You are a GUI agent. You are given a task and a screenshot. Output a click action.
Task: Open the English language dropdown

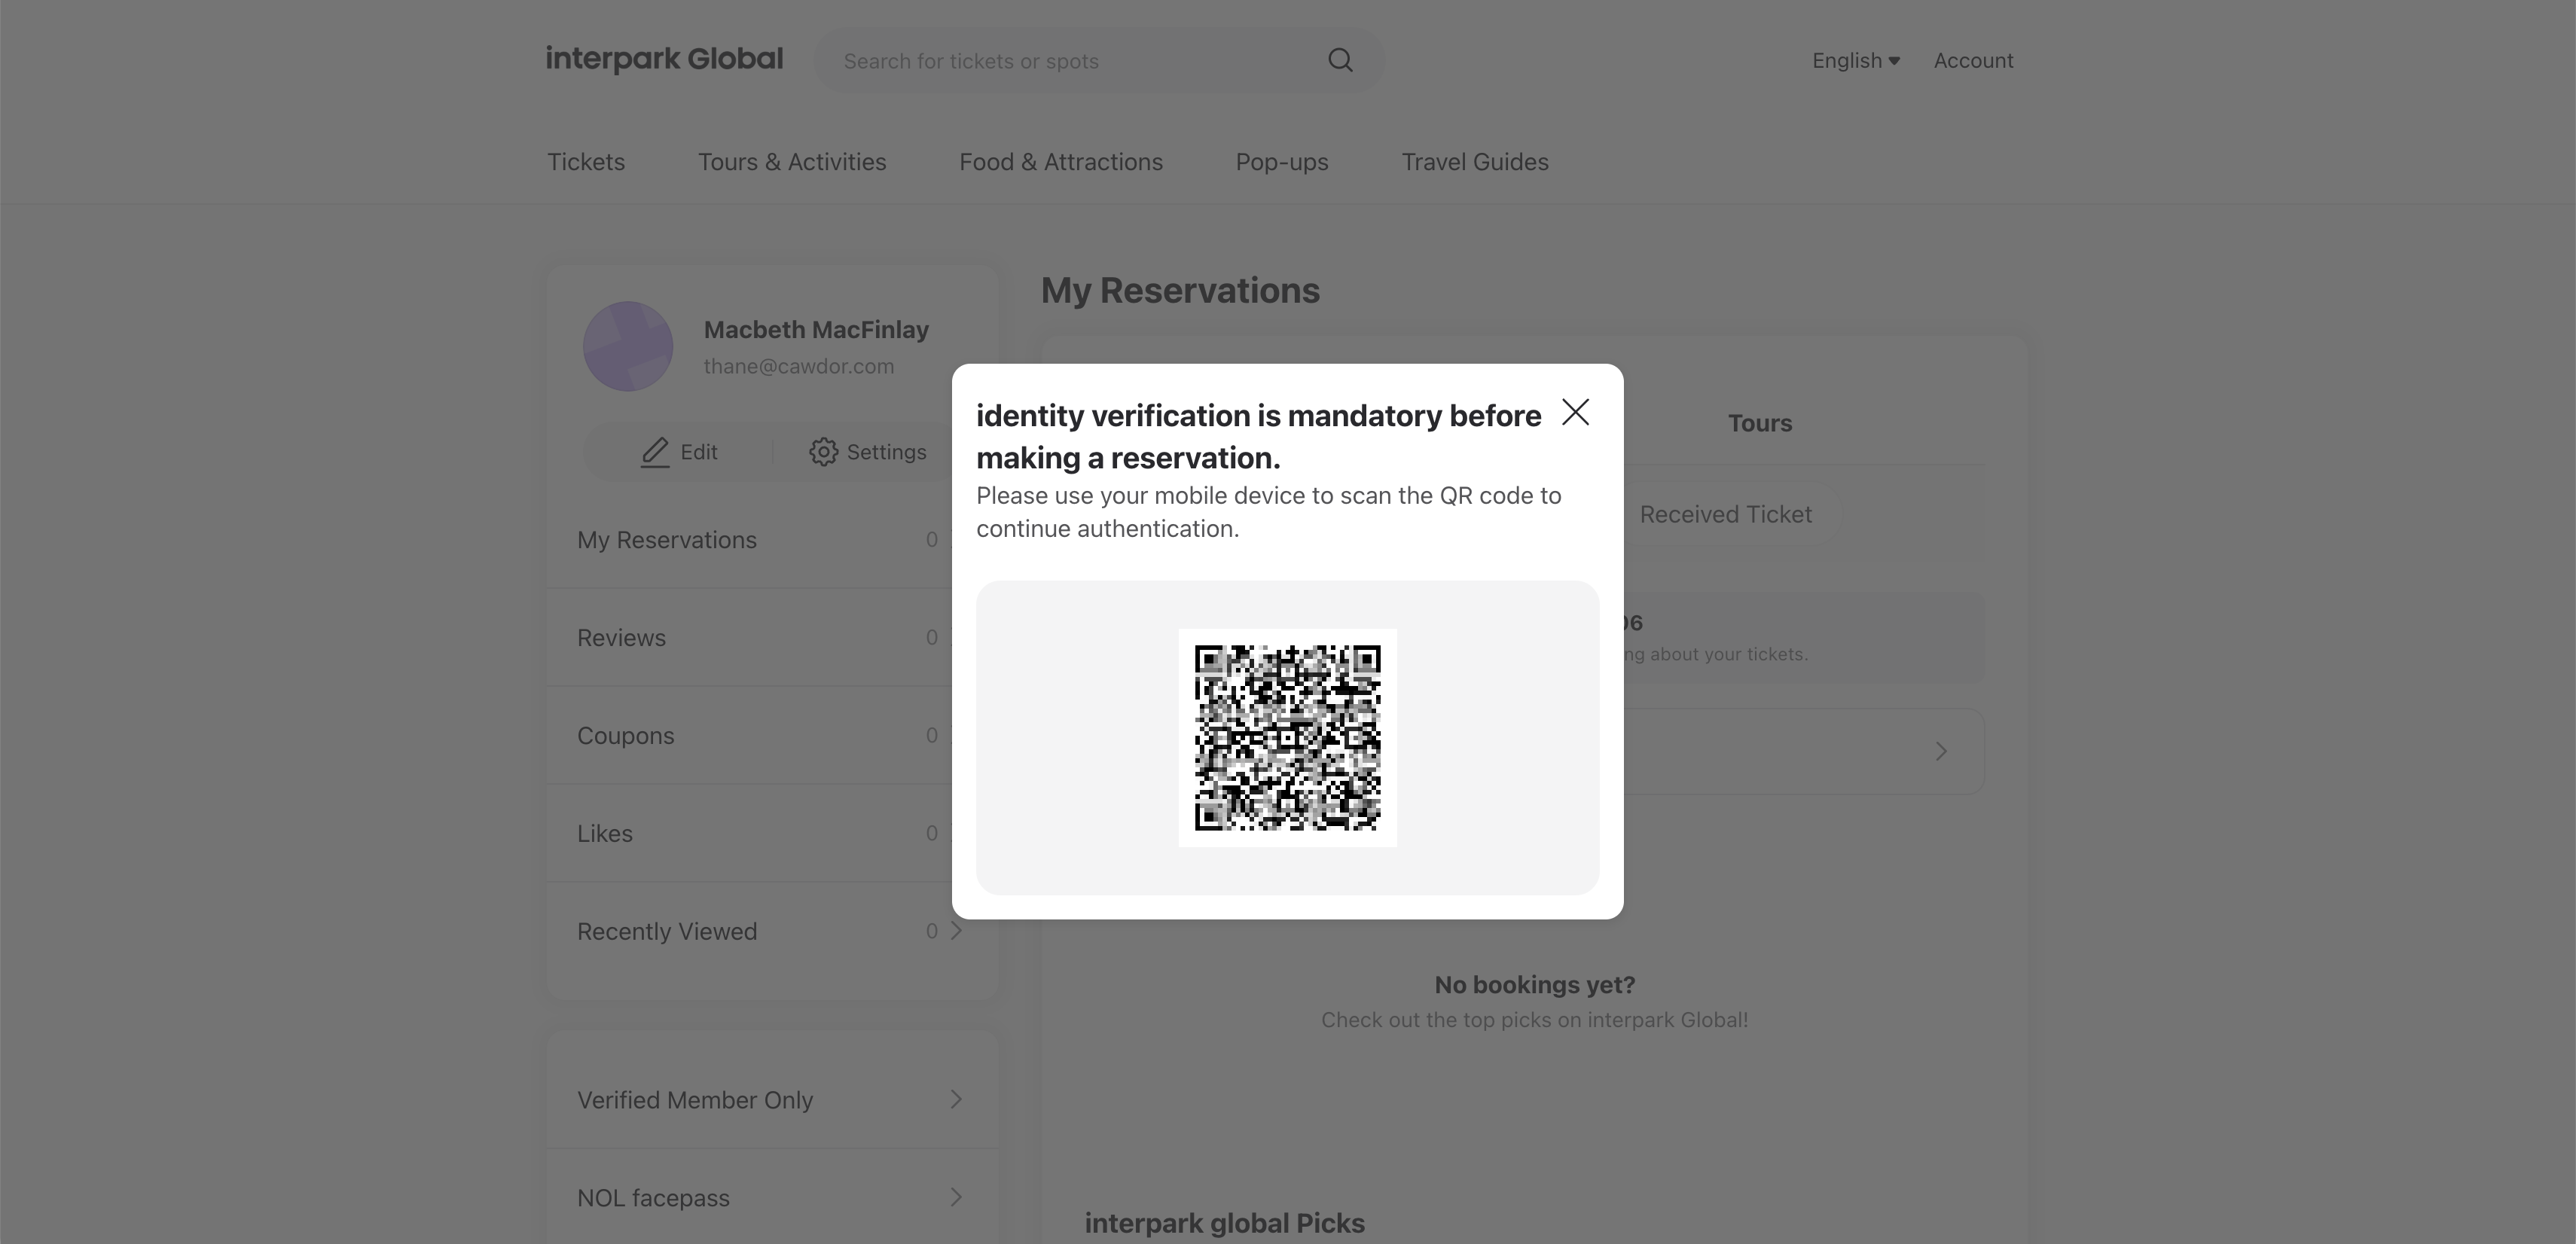tap(1855, 61)
